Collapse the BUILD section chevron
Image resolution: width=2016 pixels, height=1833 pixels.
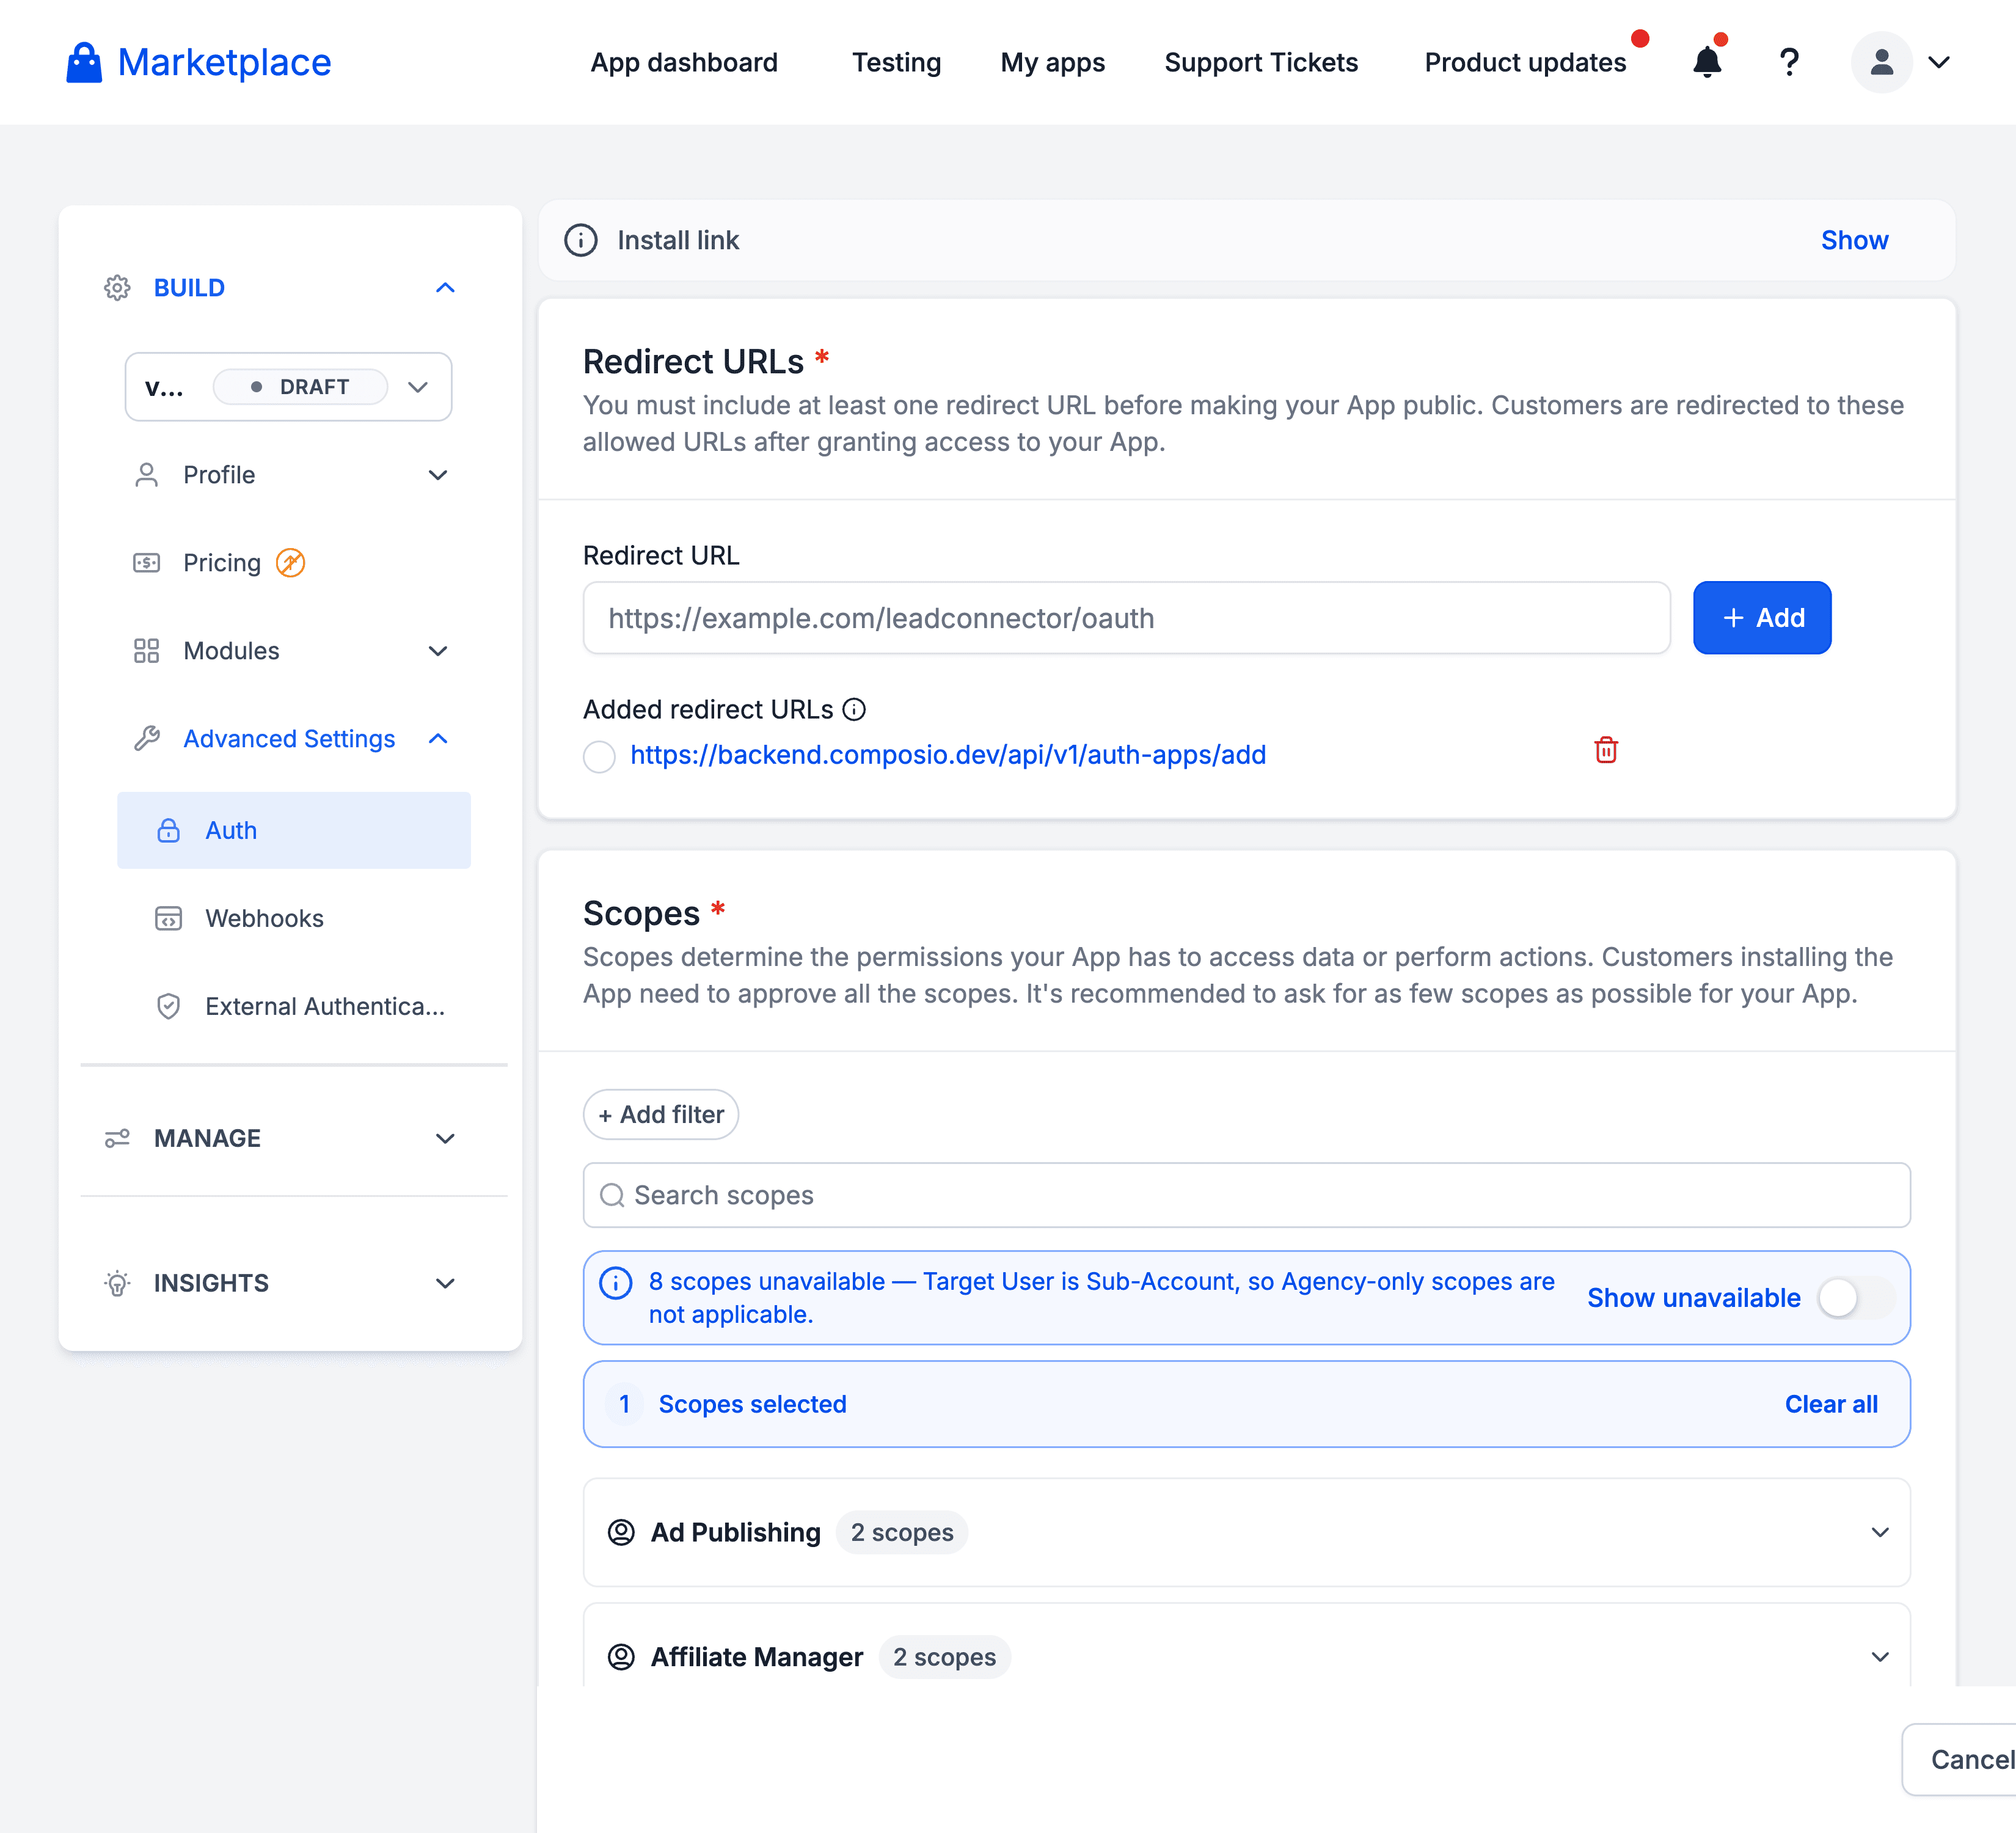[445, 288]
